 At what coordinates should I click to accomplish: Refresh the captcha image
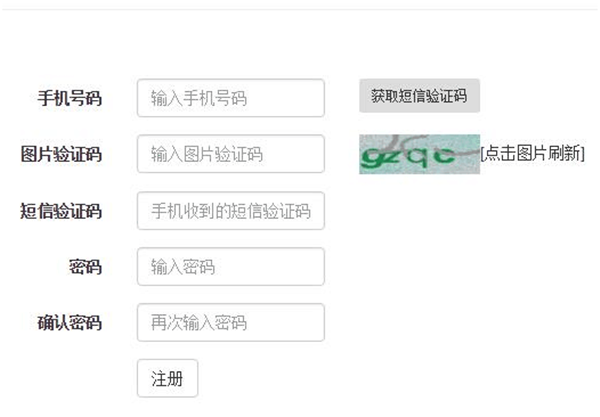[x=419, y=154]
